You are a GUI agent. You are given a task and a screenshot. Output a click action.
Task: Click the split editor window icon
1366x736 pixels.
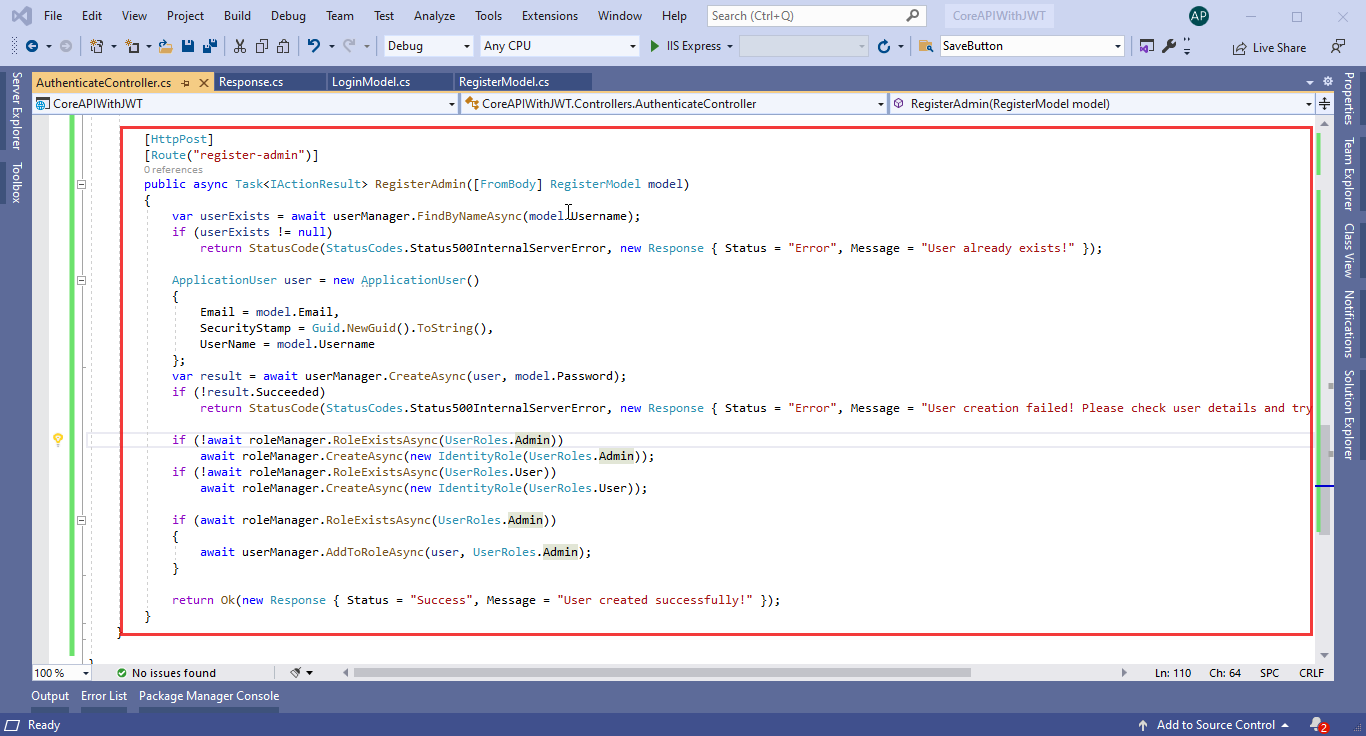coord(1324,104)
